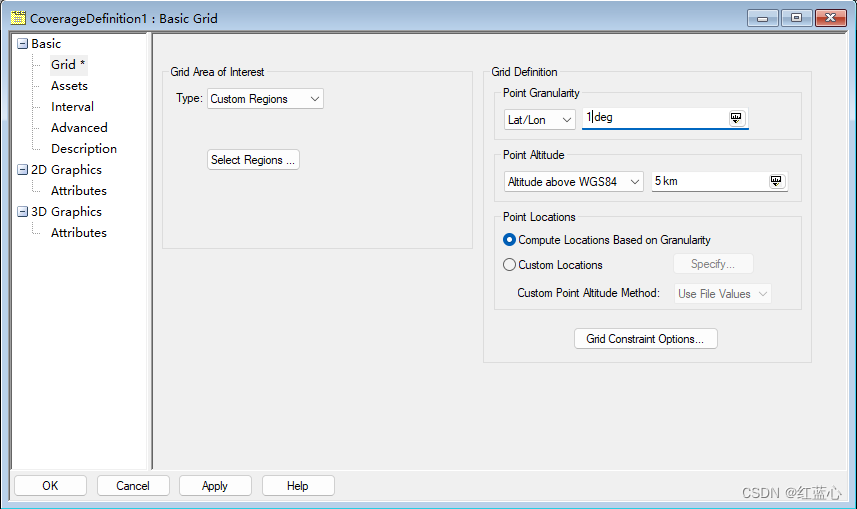Open the Lat/Lon granularity dropdown
Image resolution: width=857 pixels, height=509 pixels.
(x=539, y=120)
